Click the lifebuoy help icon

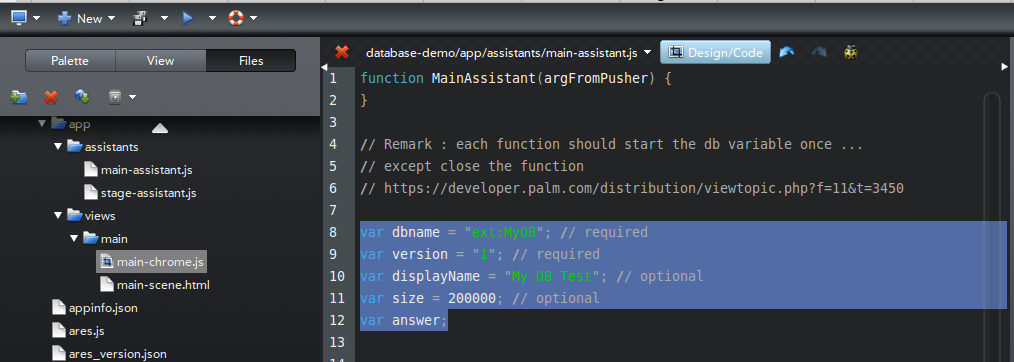click(236, 18)
